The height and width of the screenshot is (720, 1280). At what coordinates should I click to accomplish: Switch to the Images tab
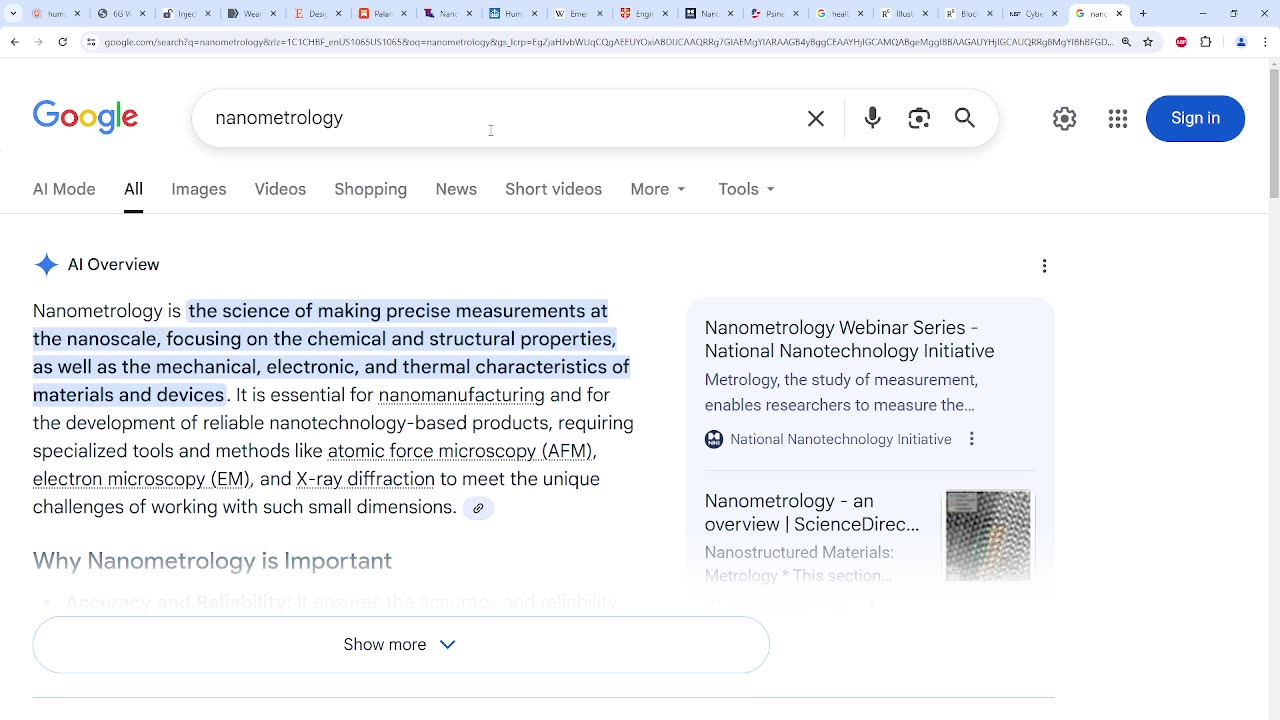[x=198, y=189]
